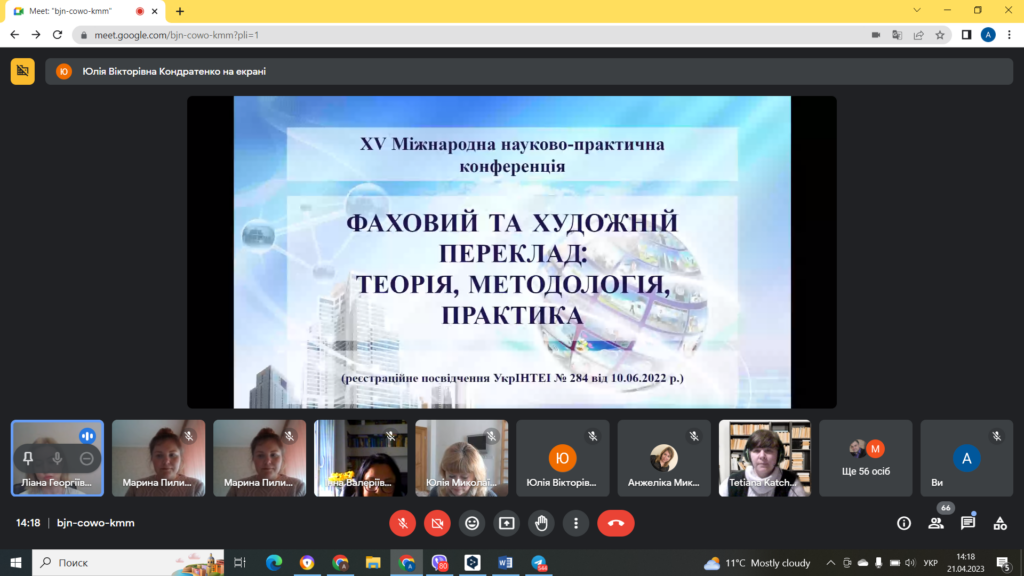Click the remove icon on Ліана's tile
This screenshot has height=576, width=1024.
pyautogui.click(x=87, y=458)
